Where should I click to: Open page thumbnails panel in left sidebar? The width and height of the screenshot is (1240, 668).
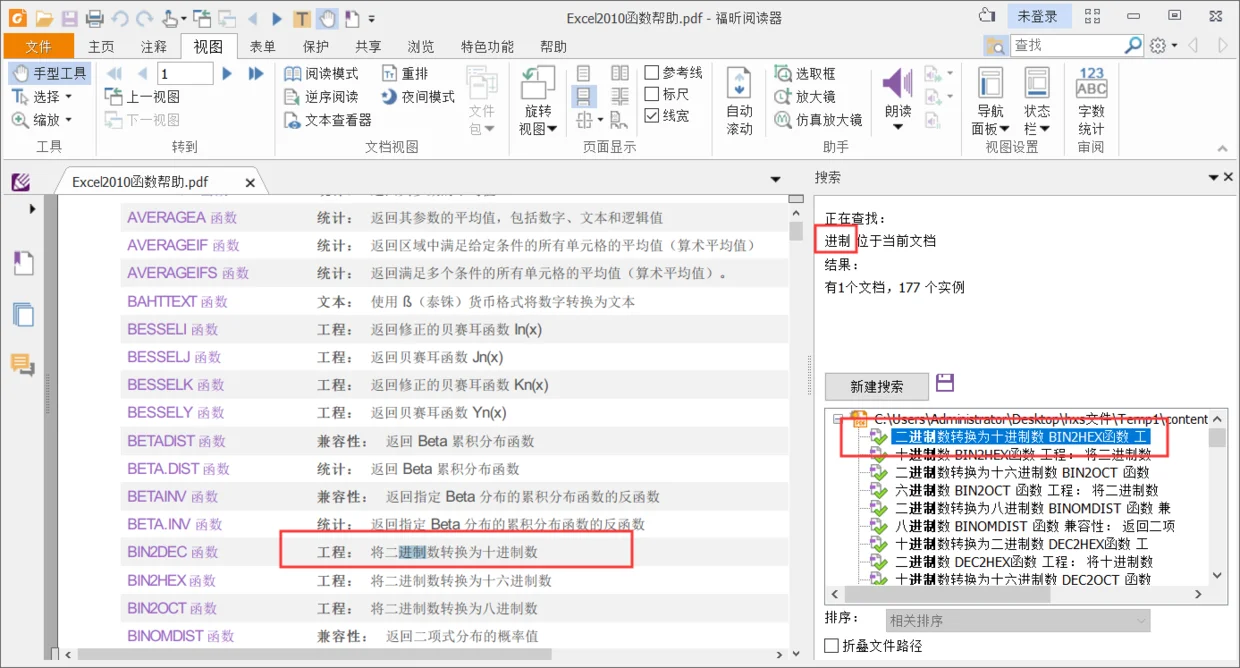pos(23,314)
